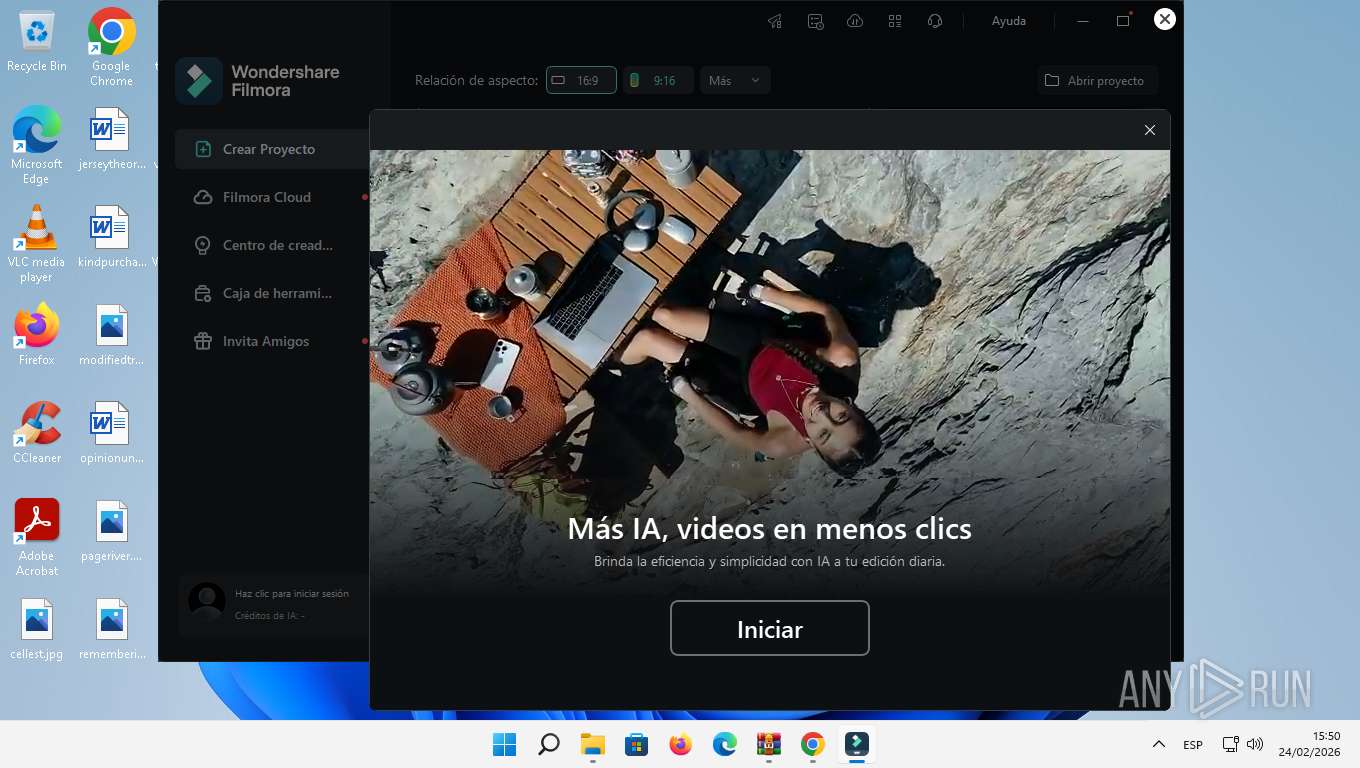Click the Wondershare Filmora logo
Image resolution: width=1360 pixels, height=768 pixels.
(258, 81)
